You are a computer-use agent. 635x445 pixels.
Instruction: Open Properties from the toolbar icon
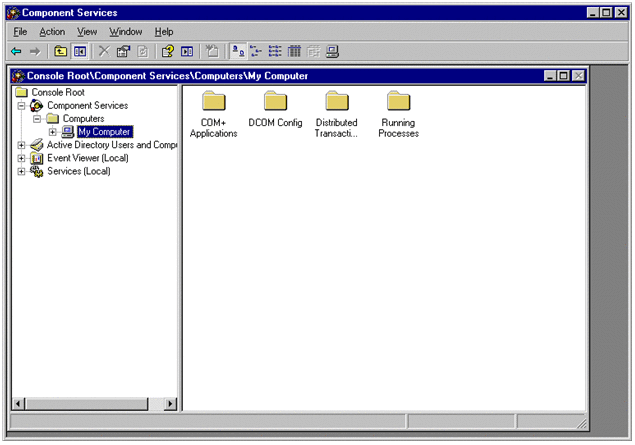(123, 51)
